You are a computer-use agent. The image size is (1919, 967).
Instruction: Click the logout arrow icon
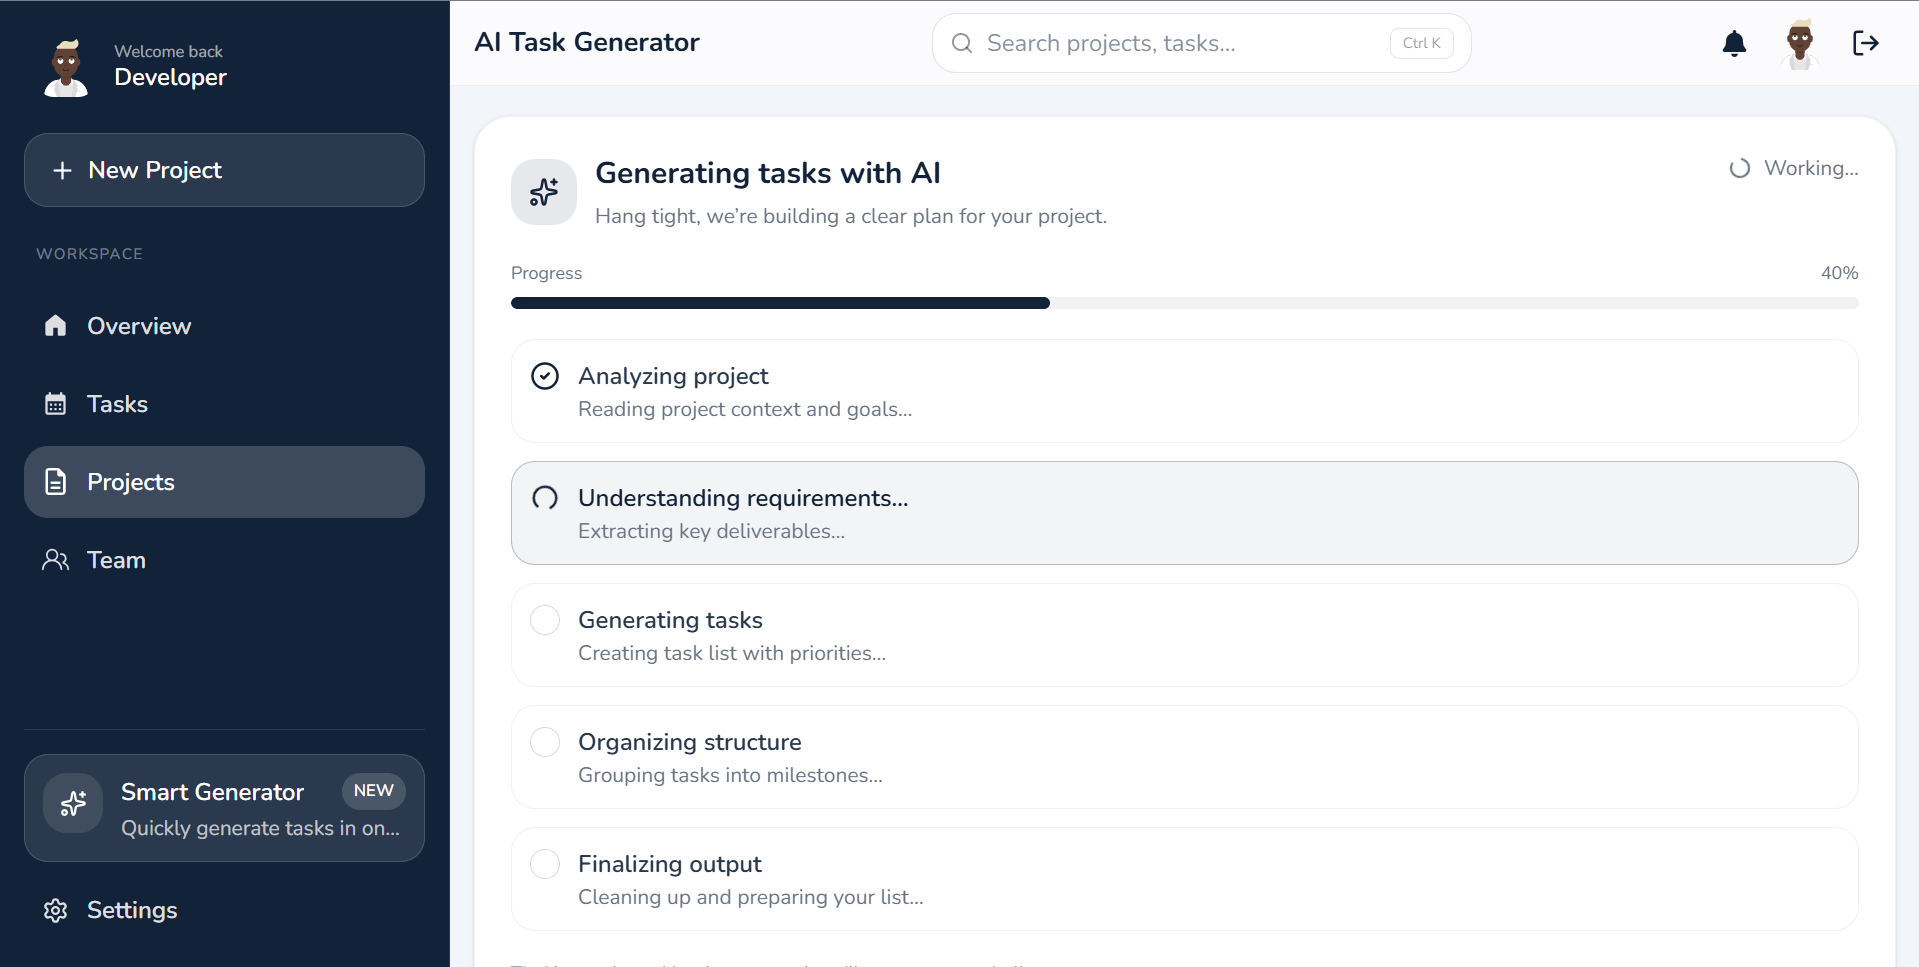pos(1865,43)
